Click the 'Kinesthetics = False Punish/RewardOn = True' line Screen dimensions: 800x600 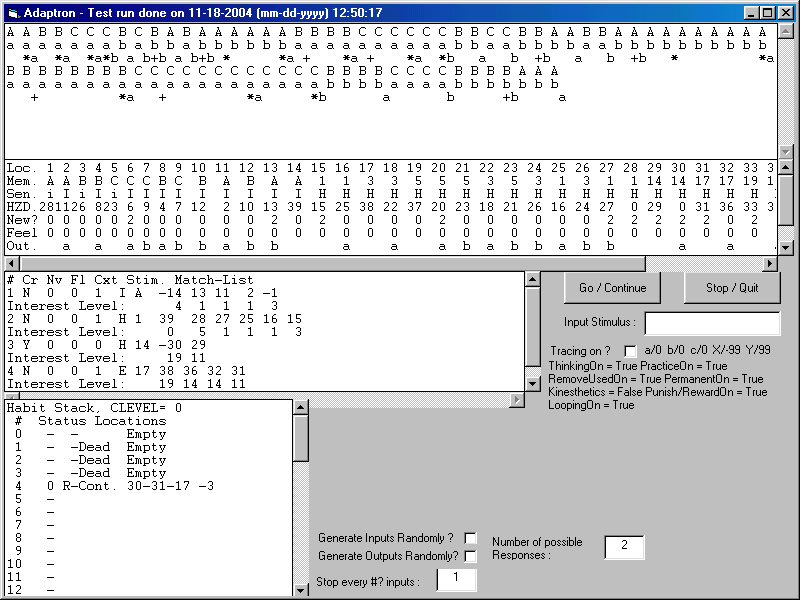[x=658, y=392]
